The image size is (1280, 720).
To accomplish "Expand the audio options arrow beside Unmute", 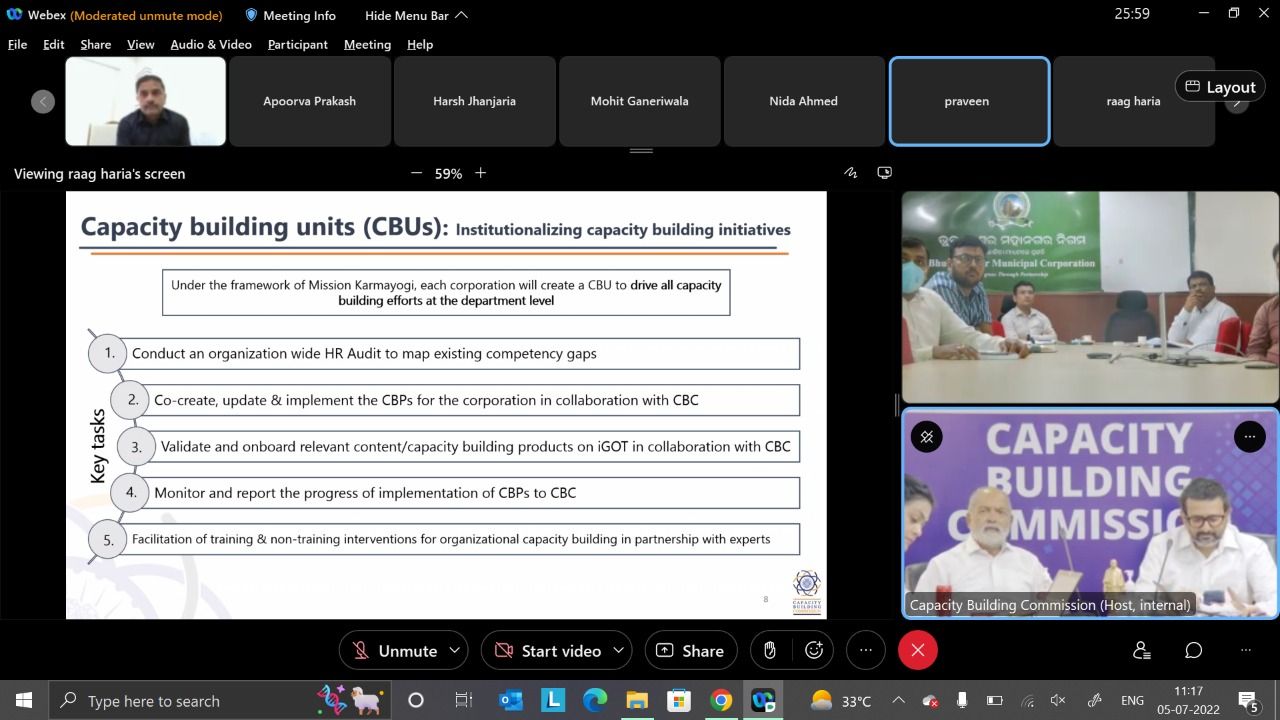I will click(454, 650).
